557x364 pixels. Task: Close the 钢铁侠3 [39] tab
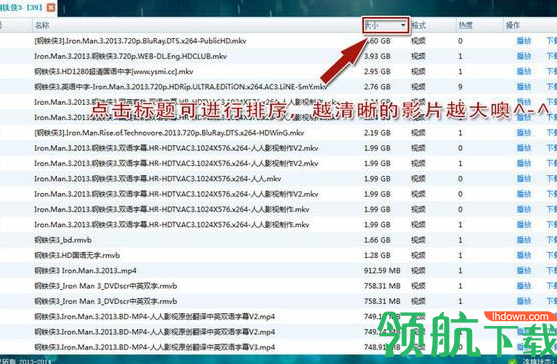click(51, 7)
